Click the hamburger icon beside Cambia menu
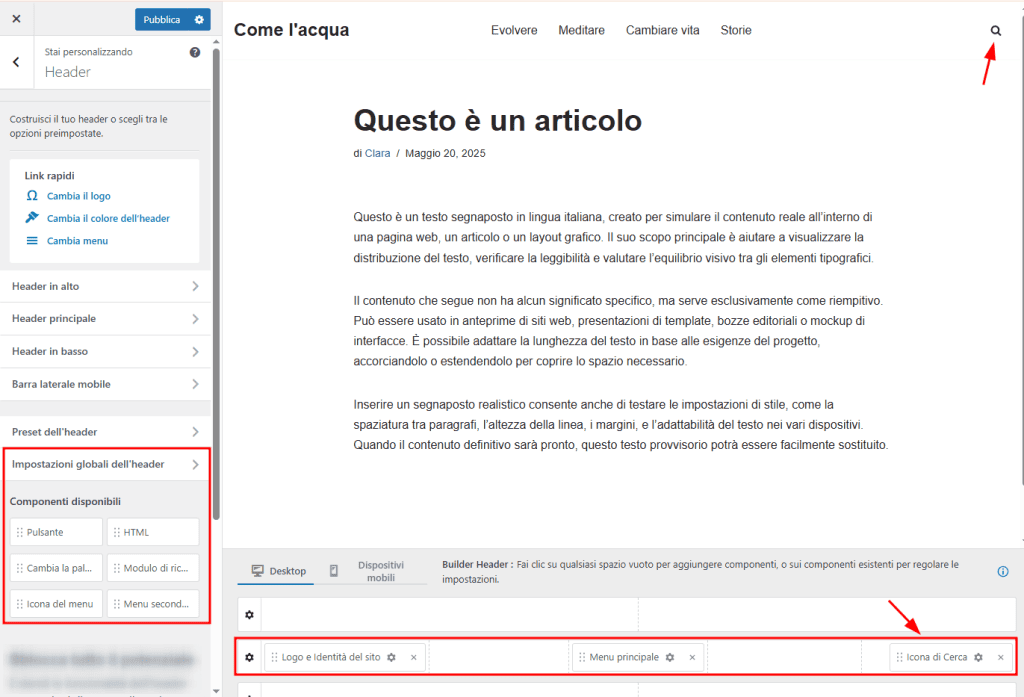Screen dimensions: 1024x697 point(31,240)
